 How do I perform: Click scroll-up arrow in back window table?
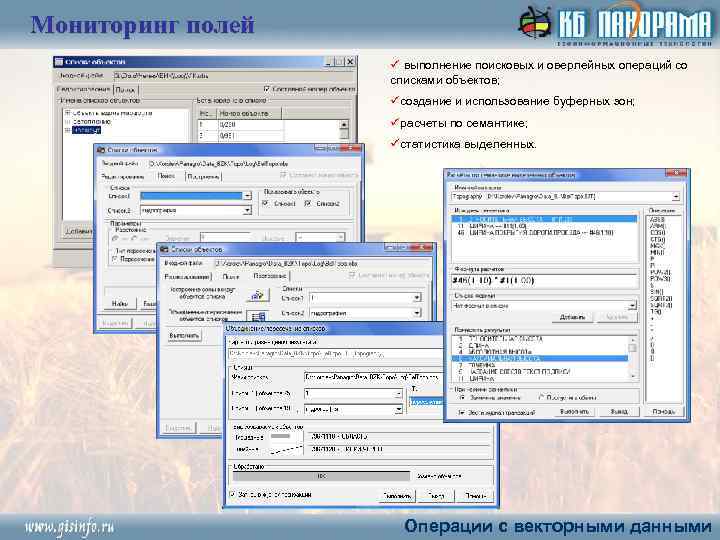(x=343, y=124)
